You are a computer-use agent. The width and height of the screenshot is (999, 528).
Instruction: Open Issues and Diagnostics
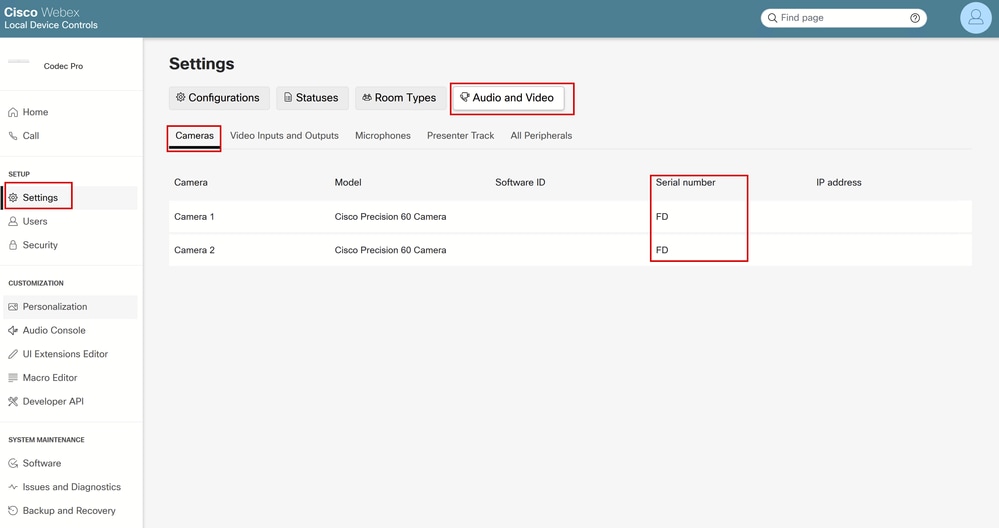70,487
